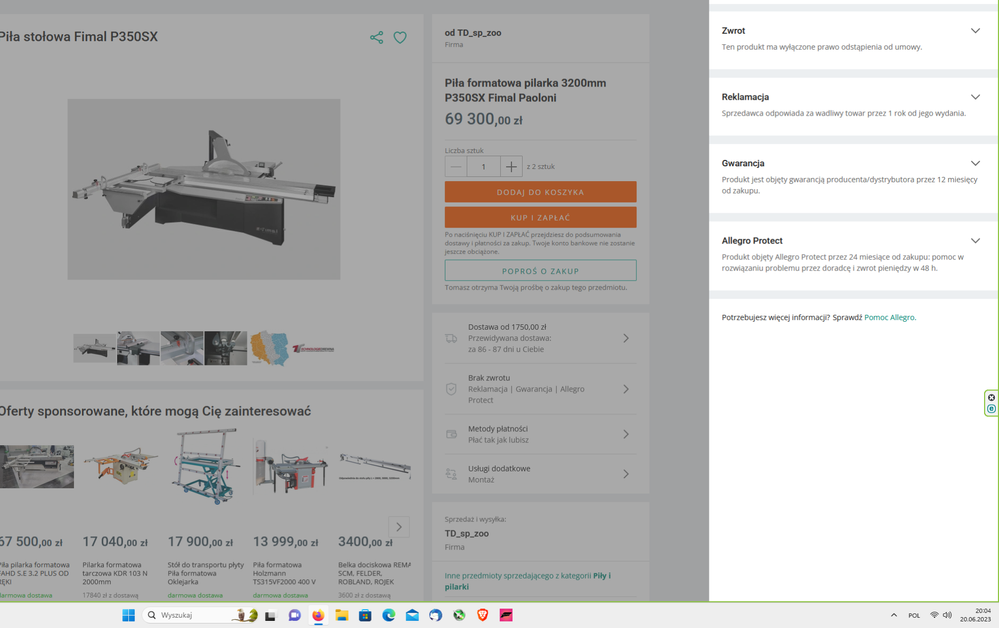
Task: Click the shield icon beside Brak zwrotu
Action: pos(451,389)
